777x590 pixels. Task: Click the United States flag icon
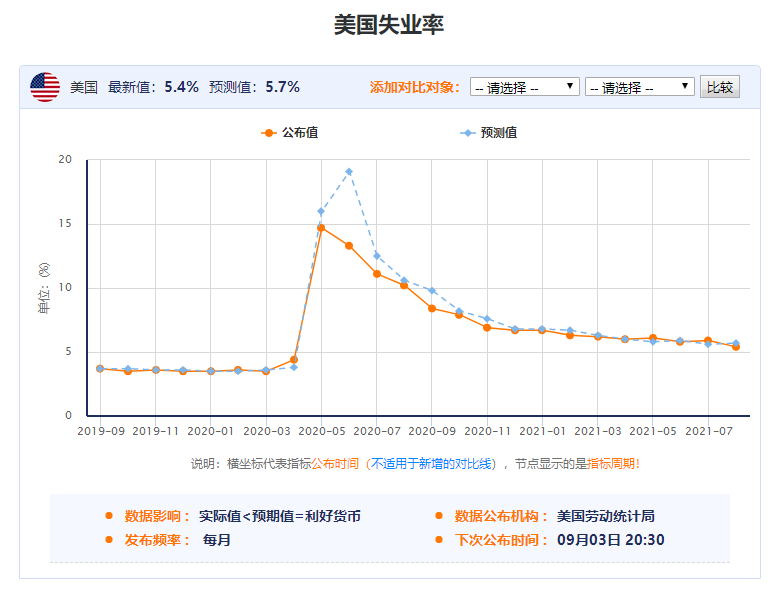point(45,87)
